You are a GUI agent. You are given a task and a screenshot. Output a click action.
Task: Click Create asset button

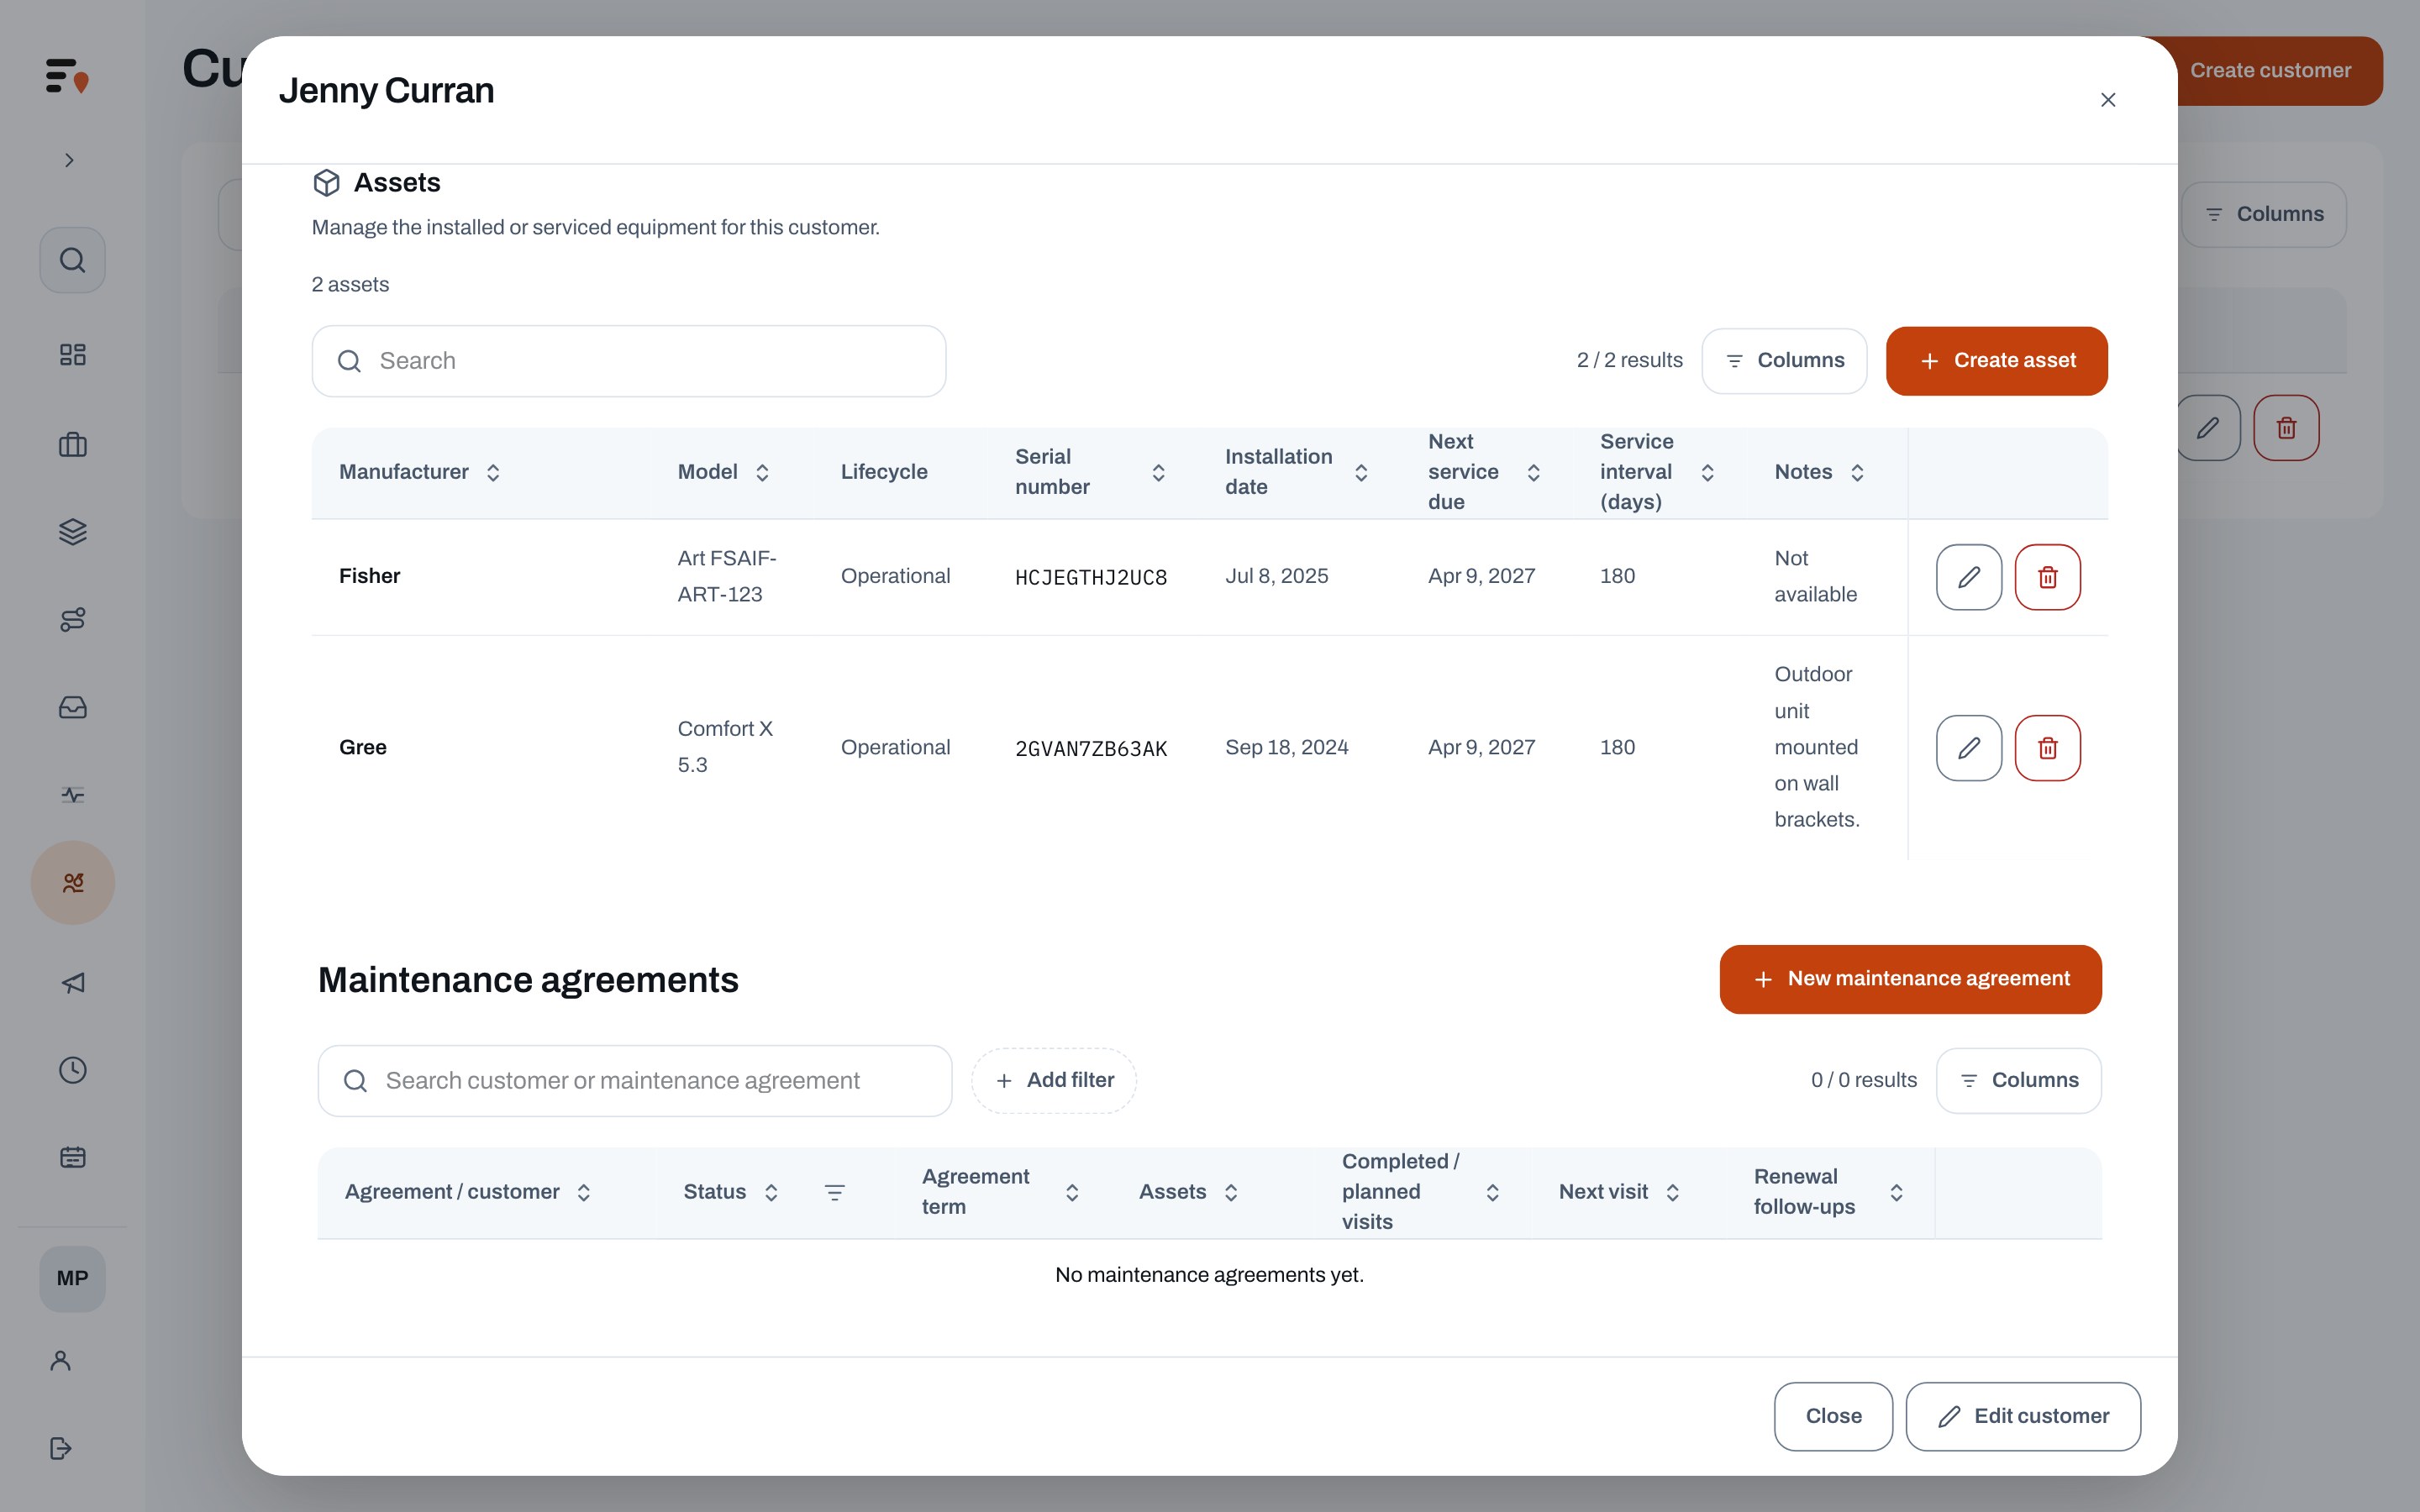click(x=1996, y=361)
